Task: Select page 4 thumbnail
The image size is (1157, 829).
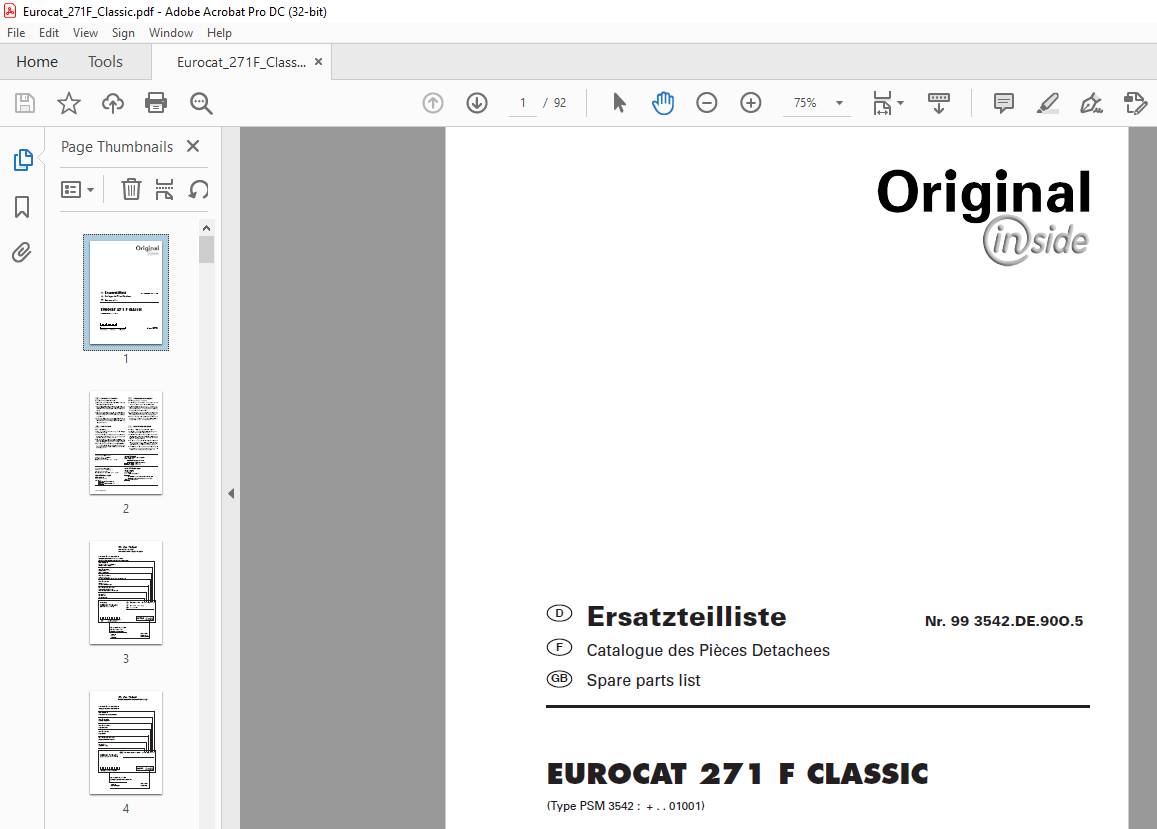Action: pos(126,743)
